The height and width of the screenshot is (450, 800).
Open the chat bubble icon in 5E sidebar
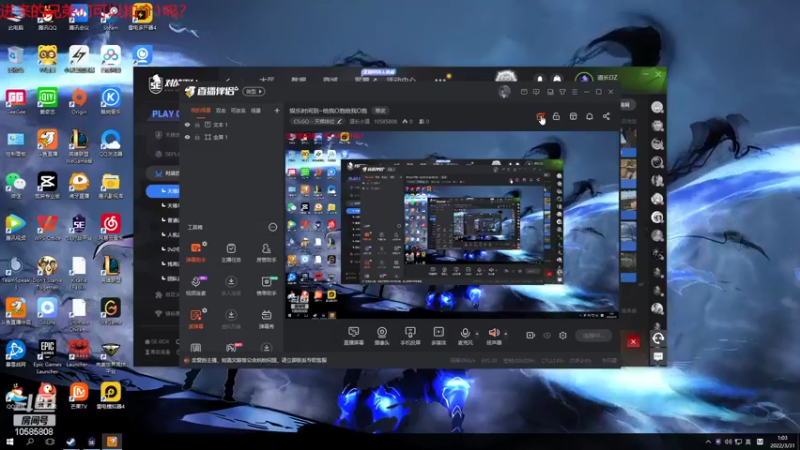(x=658, y=356)
